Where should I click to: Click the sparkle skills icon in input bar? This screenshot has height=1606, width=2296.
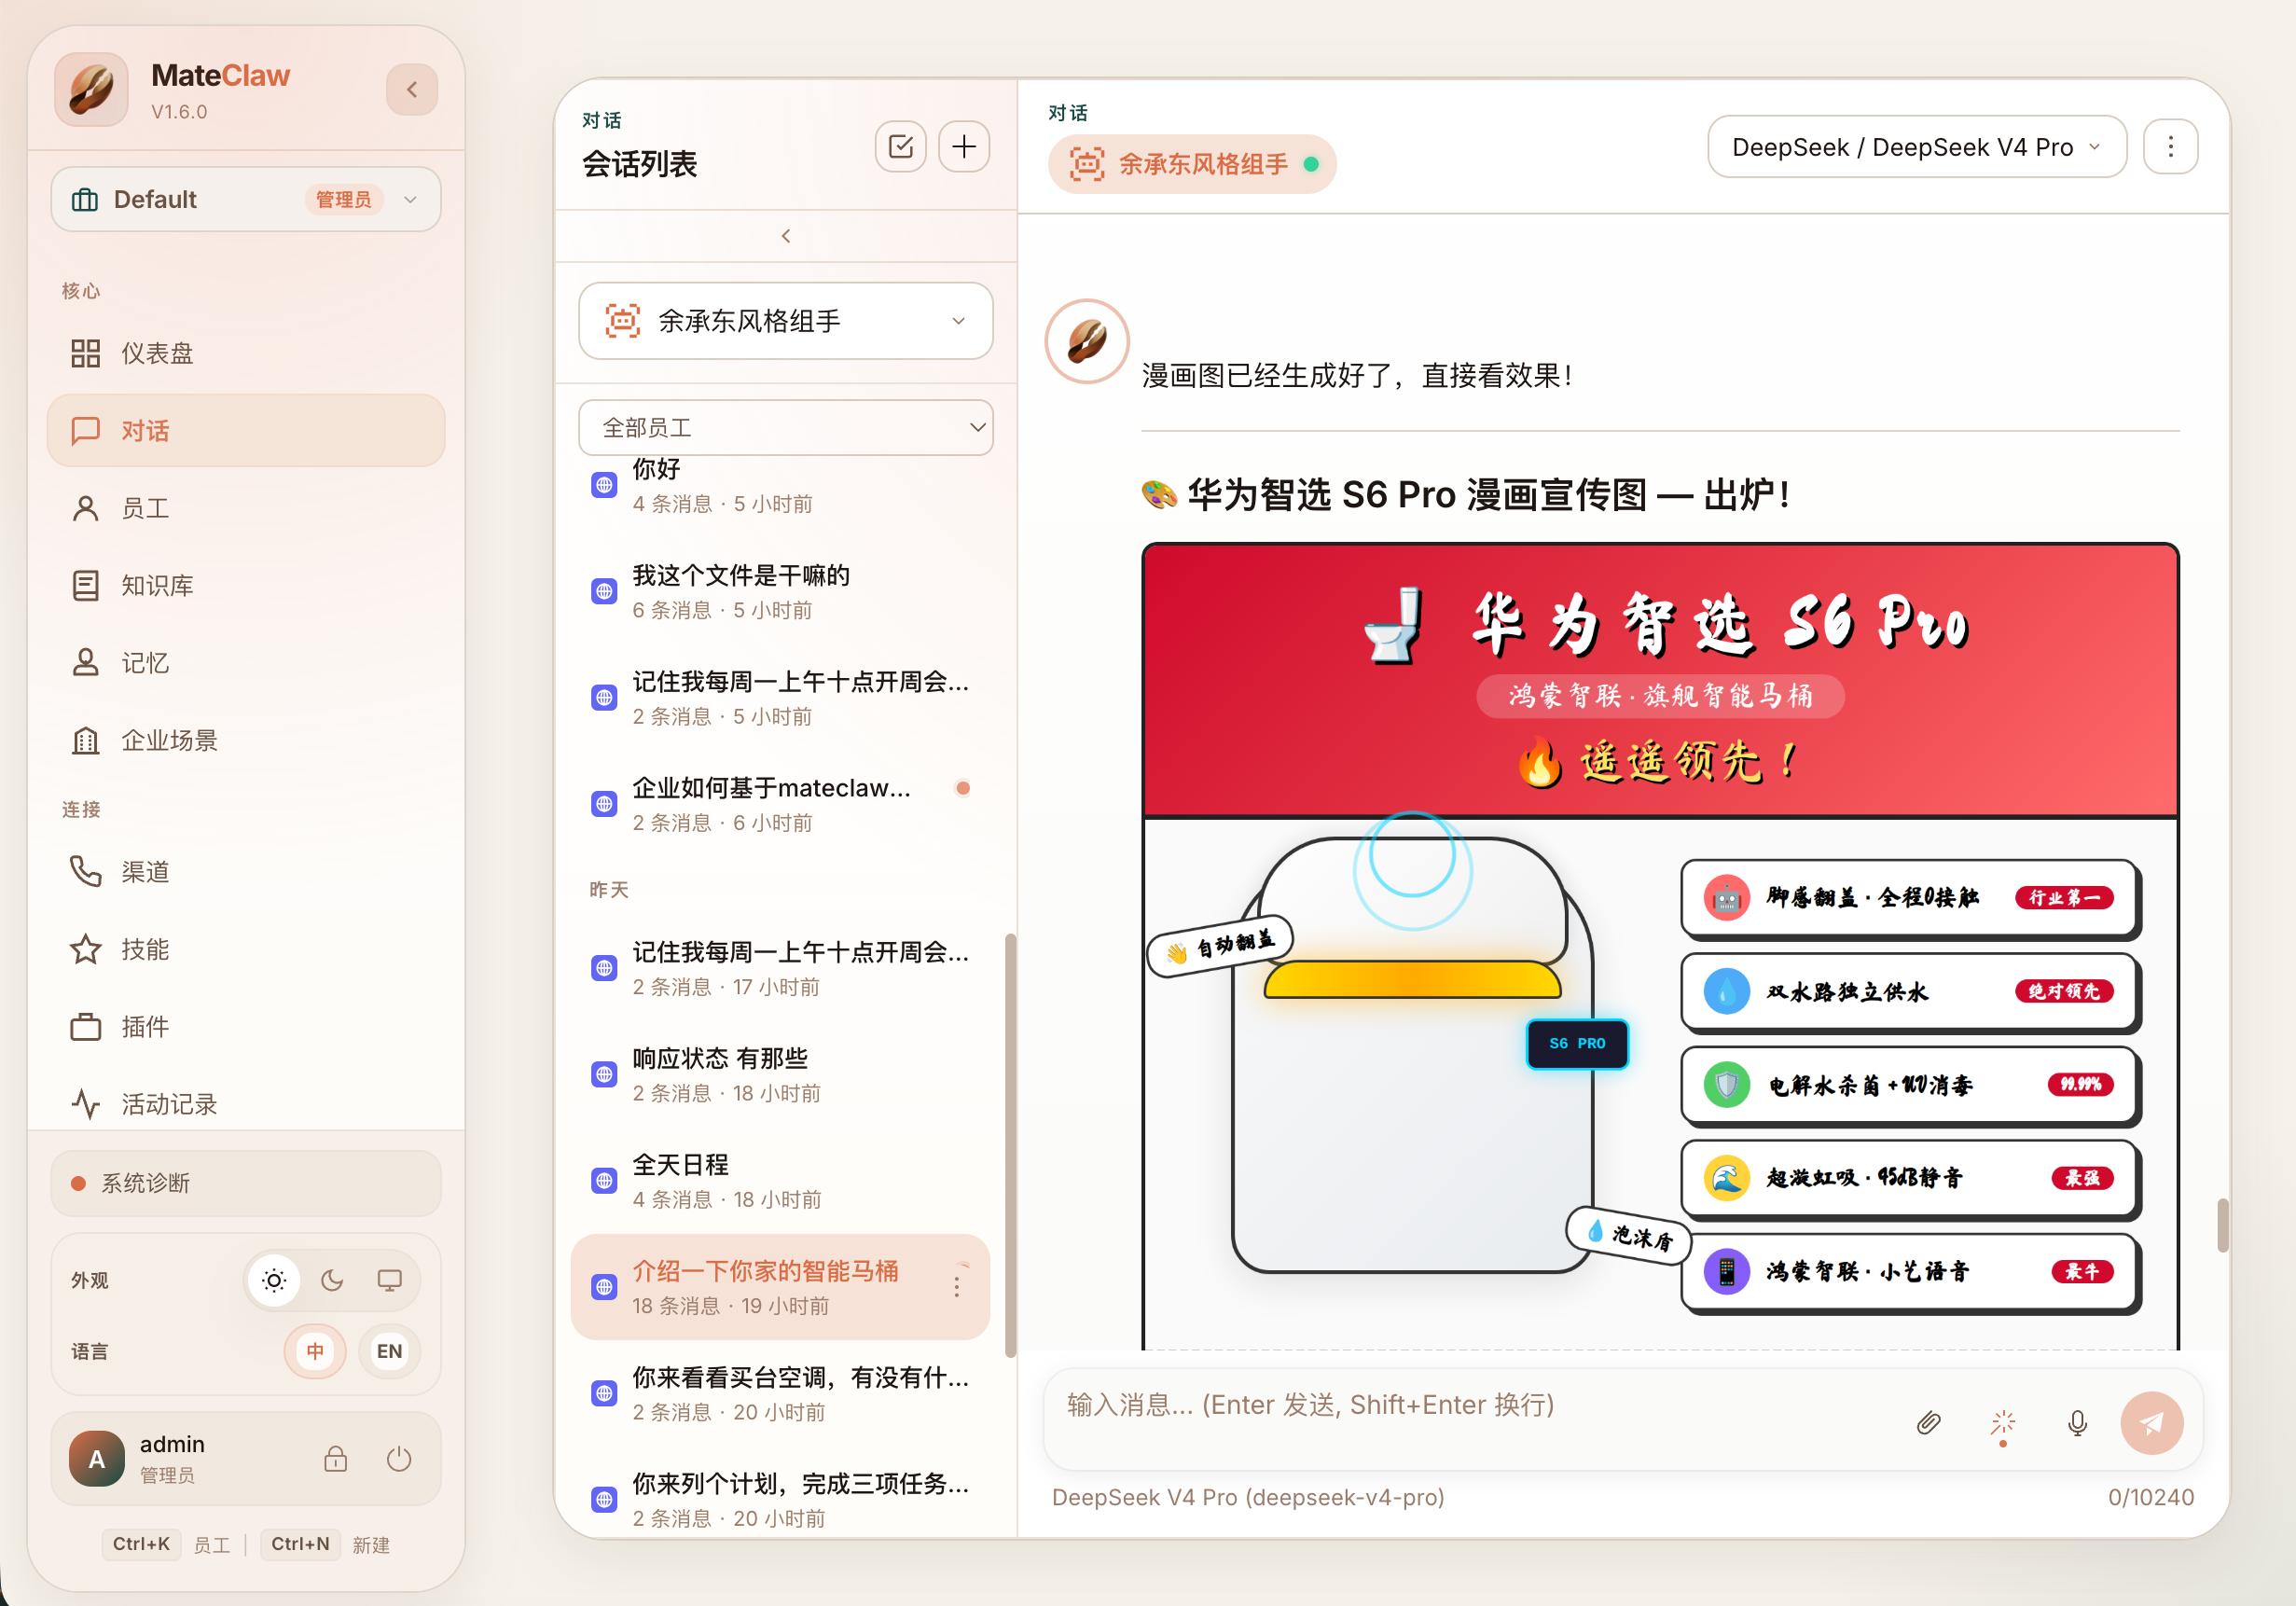[x=2002, y=1423]
